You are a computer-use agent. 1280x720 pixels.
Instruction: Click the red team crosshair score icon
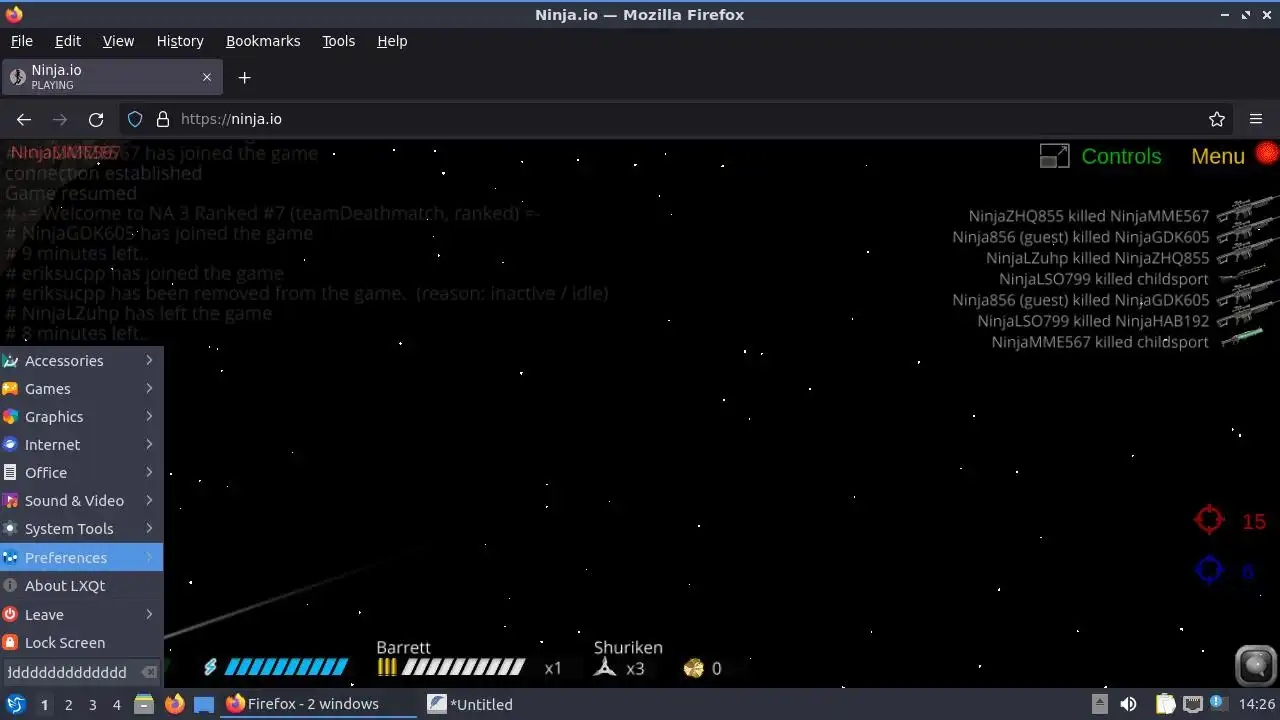(1209, 520)
